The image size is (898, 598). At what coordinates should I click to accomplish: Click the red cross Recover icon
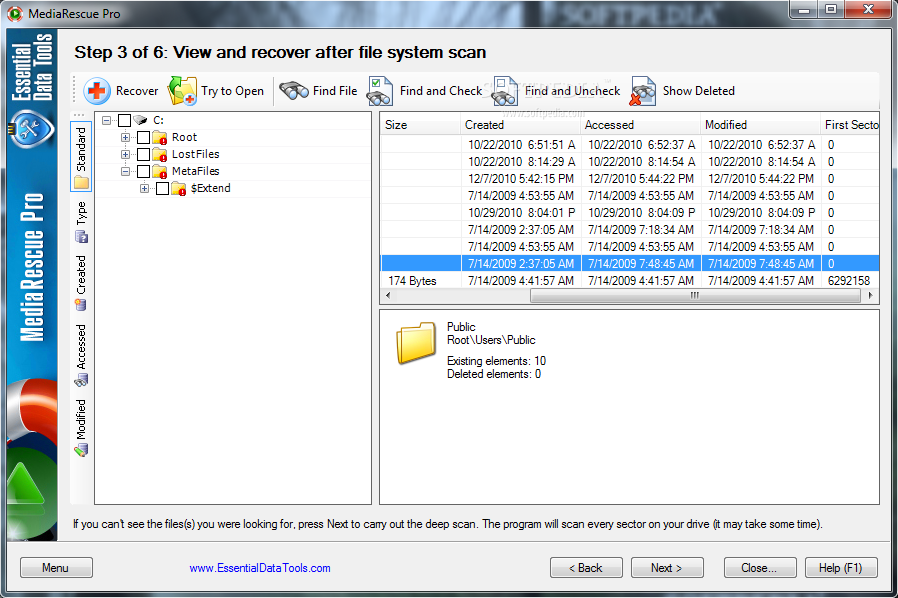pos(97,91)
